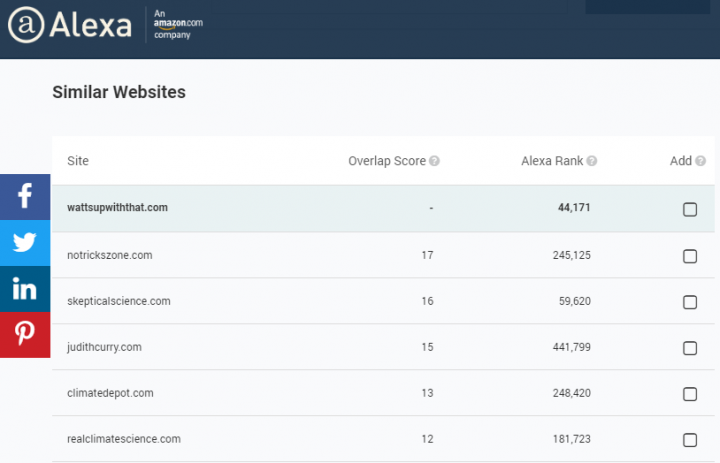Open the skepticalscience.com site link

coord(118,301)
